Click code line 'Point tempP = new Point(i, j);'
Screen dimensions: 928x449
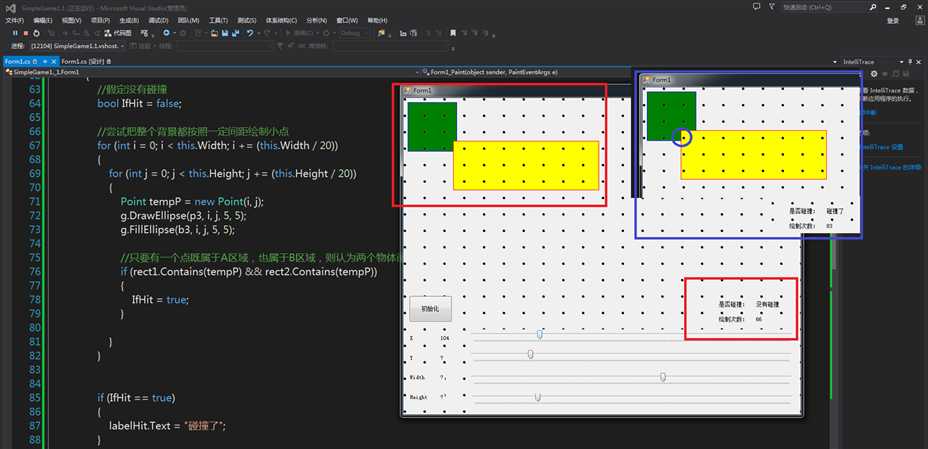click(192, 202)
